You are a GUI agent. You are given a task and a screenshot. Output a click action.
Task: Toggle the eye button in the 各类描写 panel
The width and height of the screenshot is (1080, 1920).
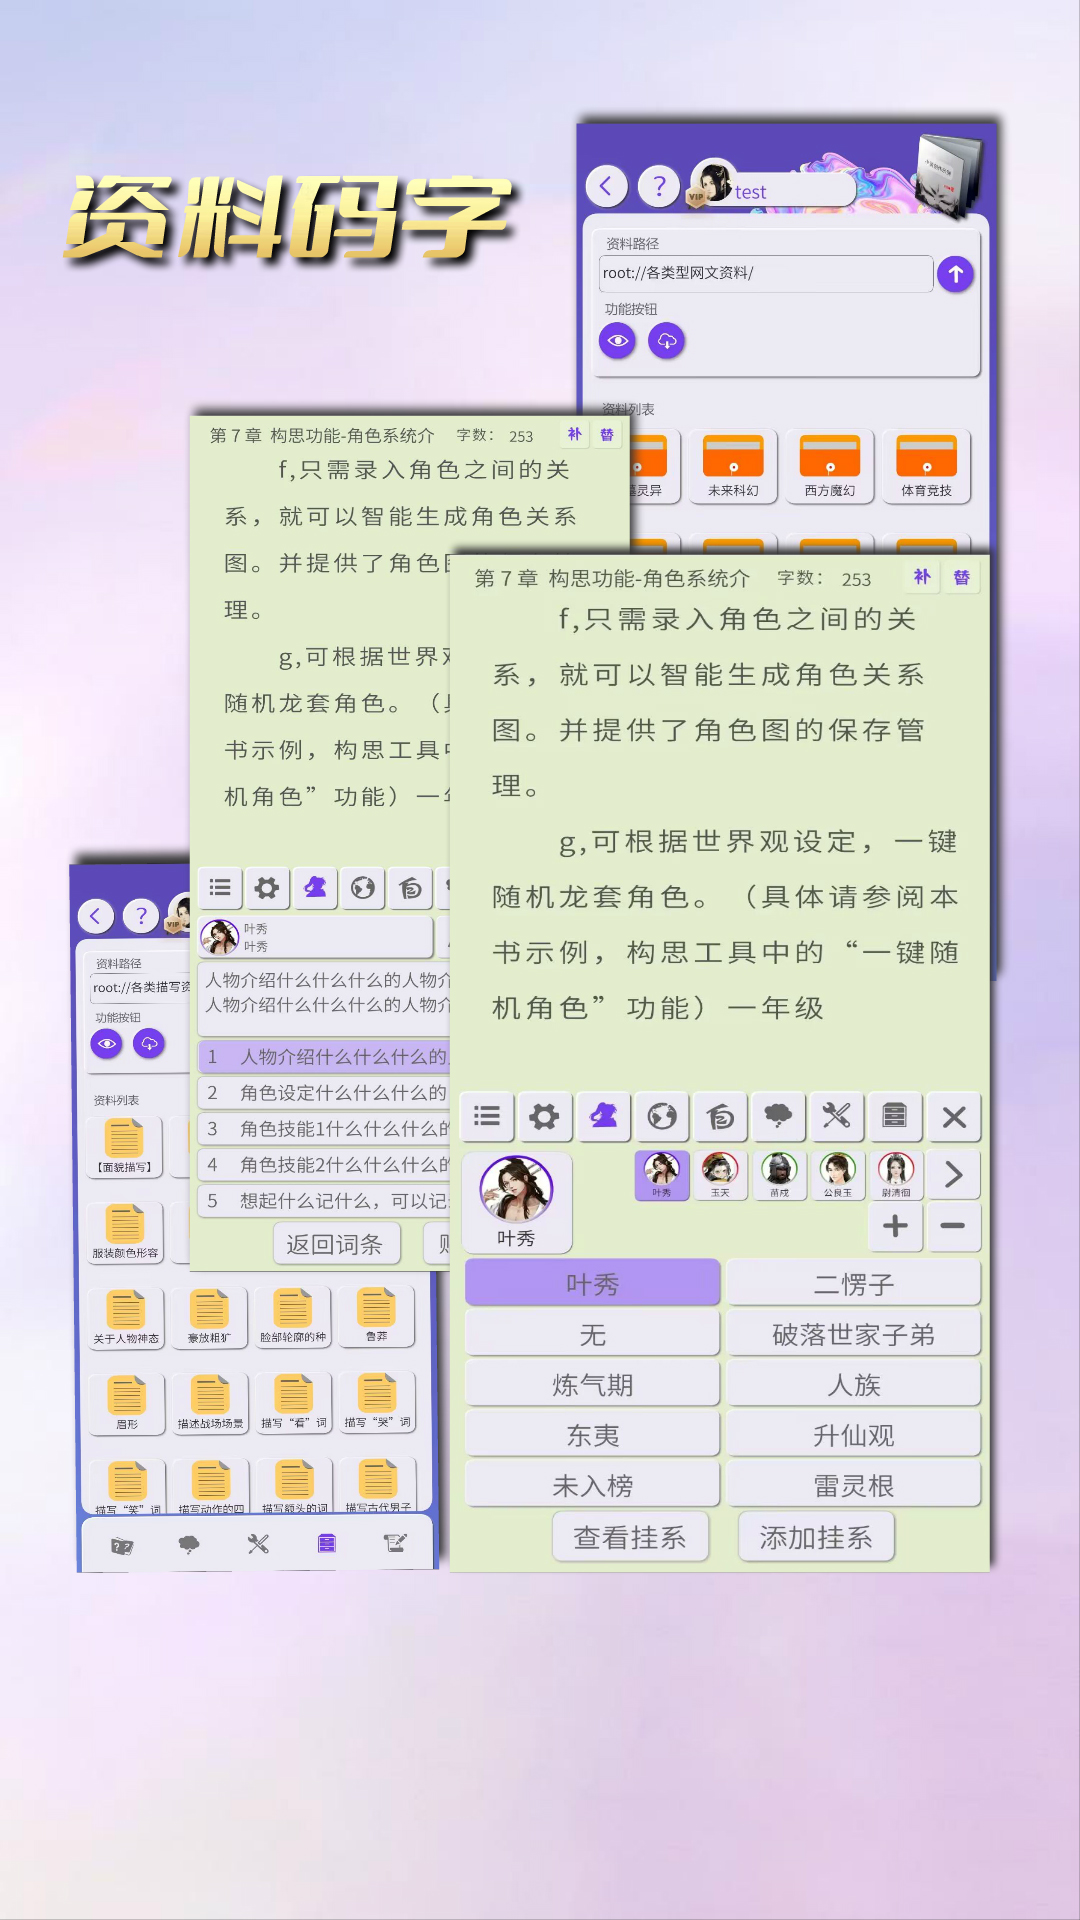pos(107,1044)
